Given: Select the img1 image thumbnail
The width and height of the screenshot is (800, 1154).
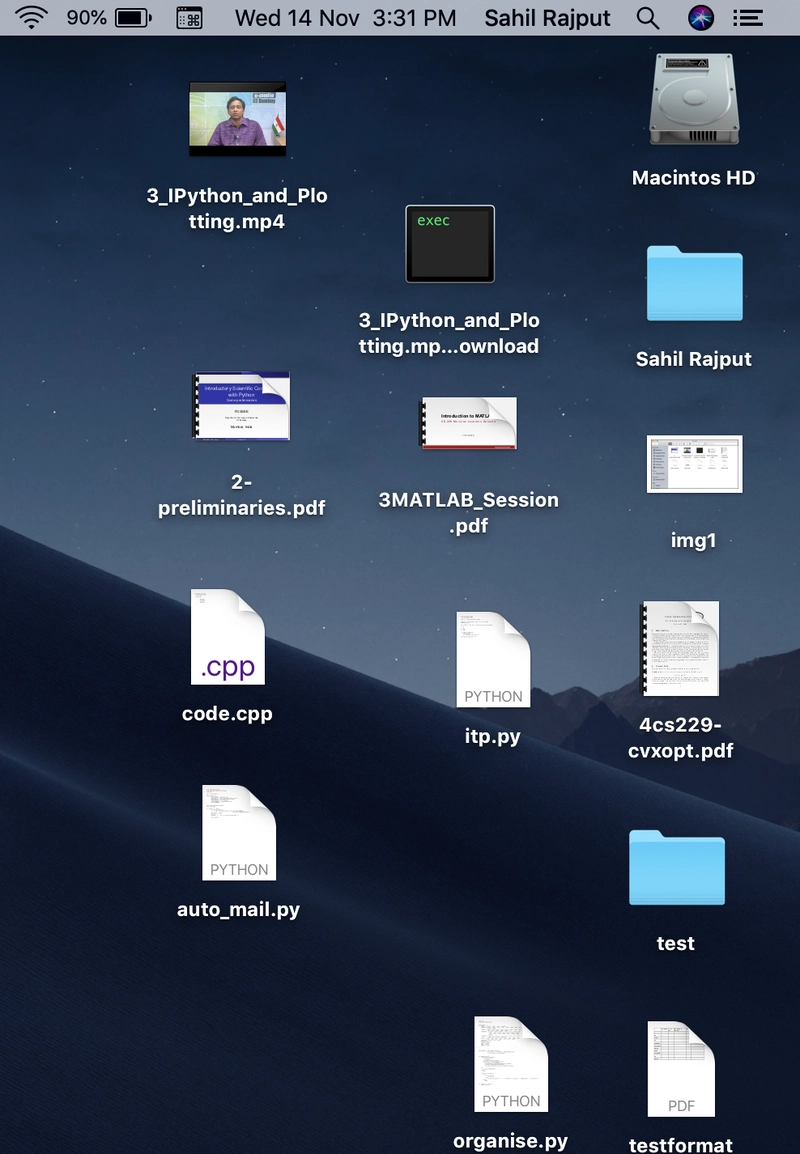Looking at the screenshot, I should click(x=694, y=464).
